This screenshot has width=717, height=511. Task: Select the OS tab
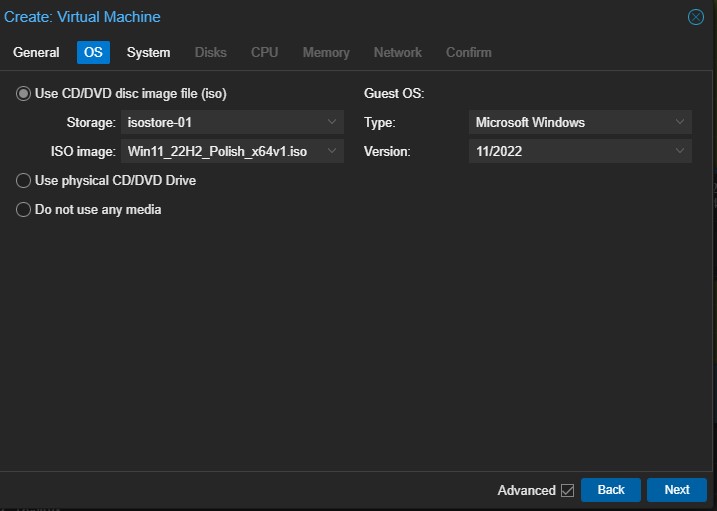[93, 52]
